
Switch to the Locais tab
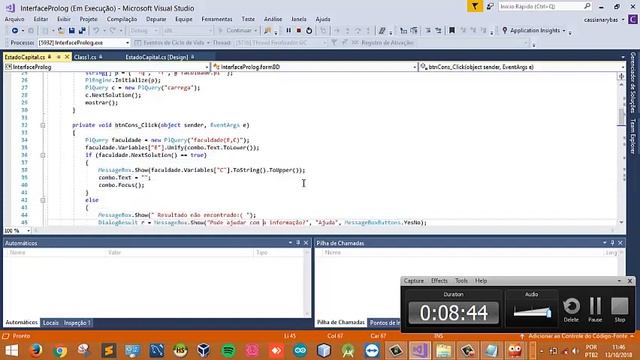point(51,323)
